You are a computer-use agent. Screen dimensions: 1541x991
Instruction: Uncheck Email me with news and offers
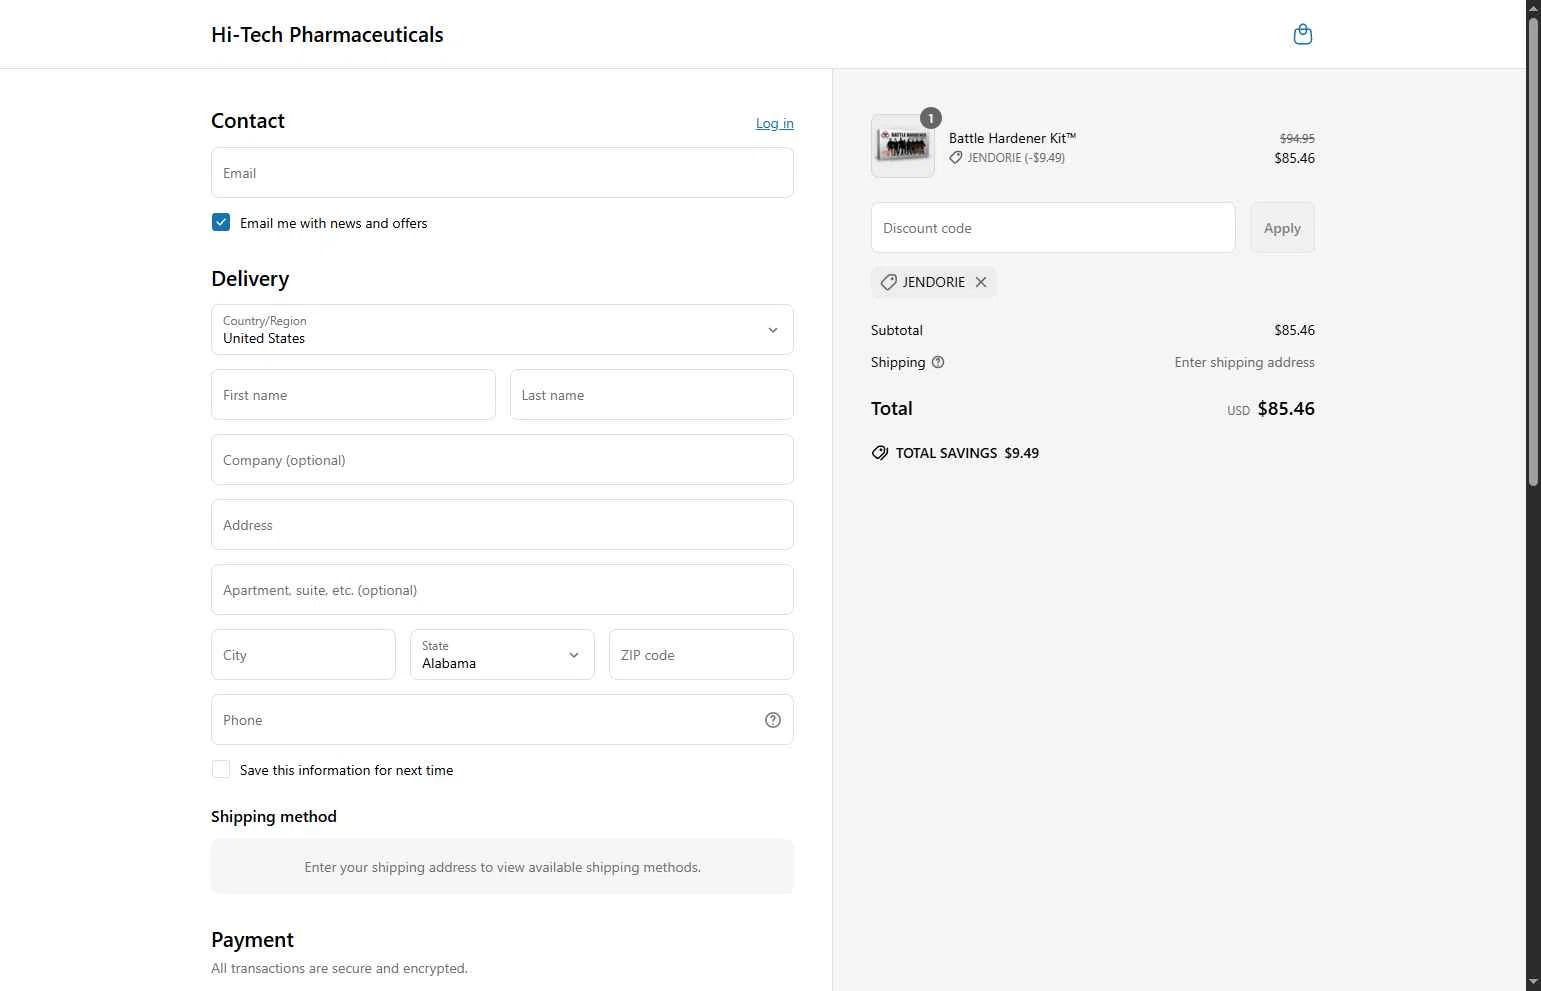point(221,222)
